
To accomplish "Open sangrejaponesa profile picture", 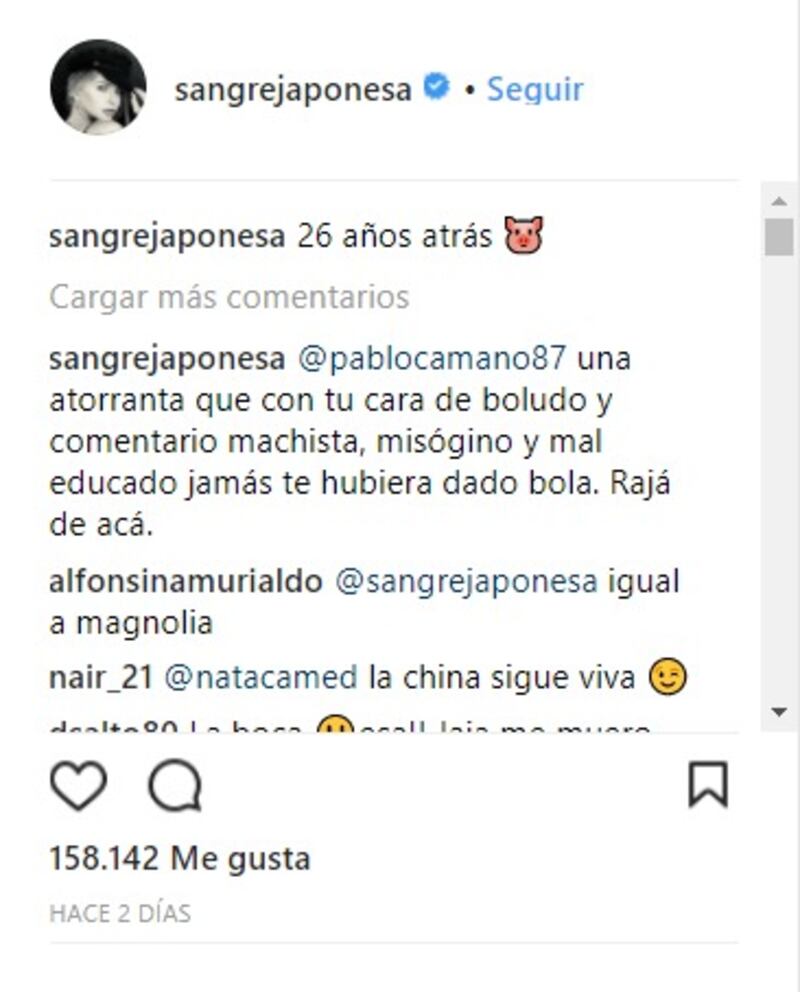I will 98,87.
